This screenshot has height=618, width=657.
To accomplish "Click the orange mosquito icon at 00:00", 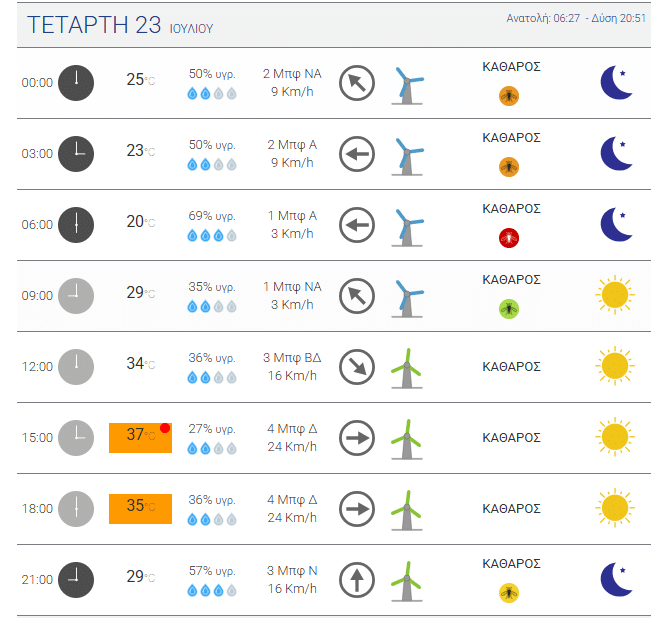I will point(509,96).
